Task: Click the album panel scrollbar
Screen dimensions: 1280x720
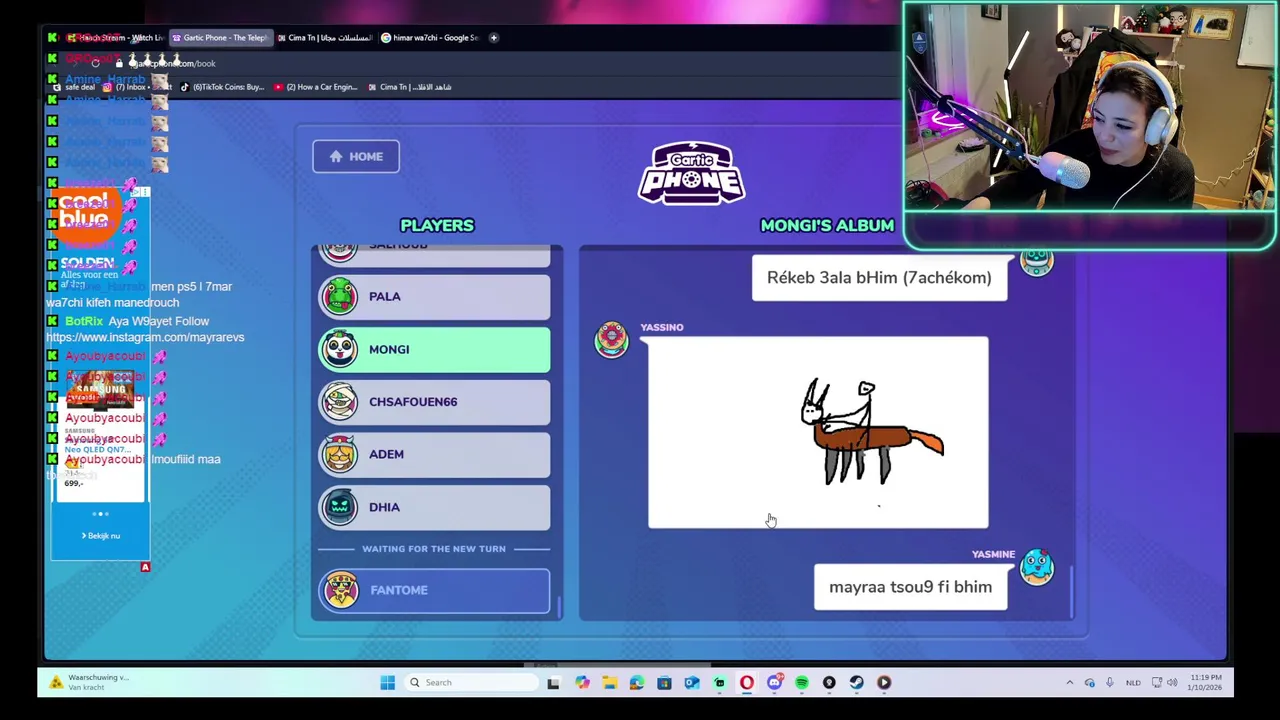Action: (1071, 591)
